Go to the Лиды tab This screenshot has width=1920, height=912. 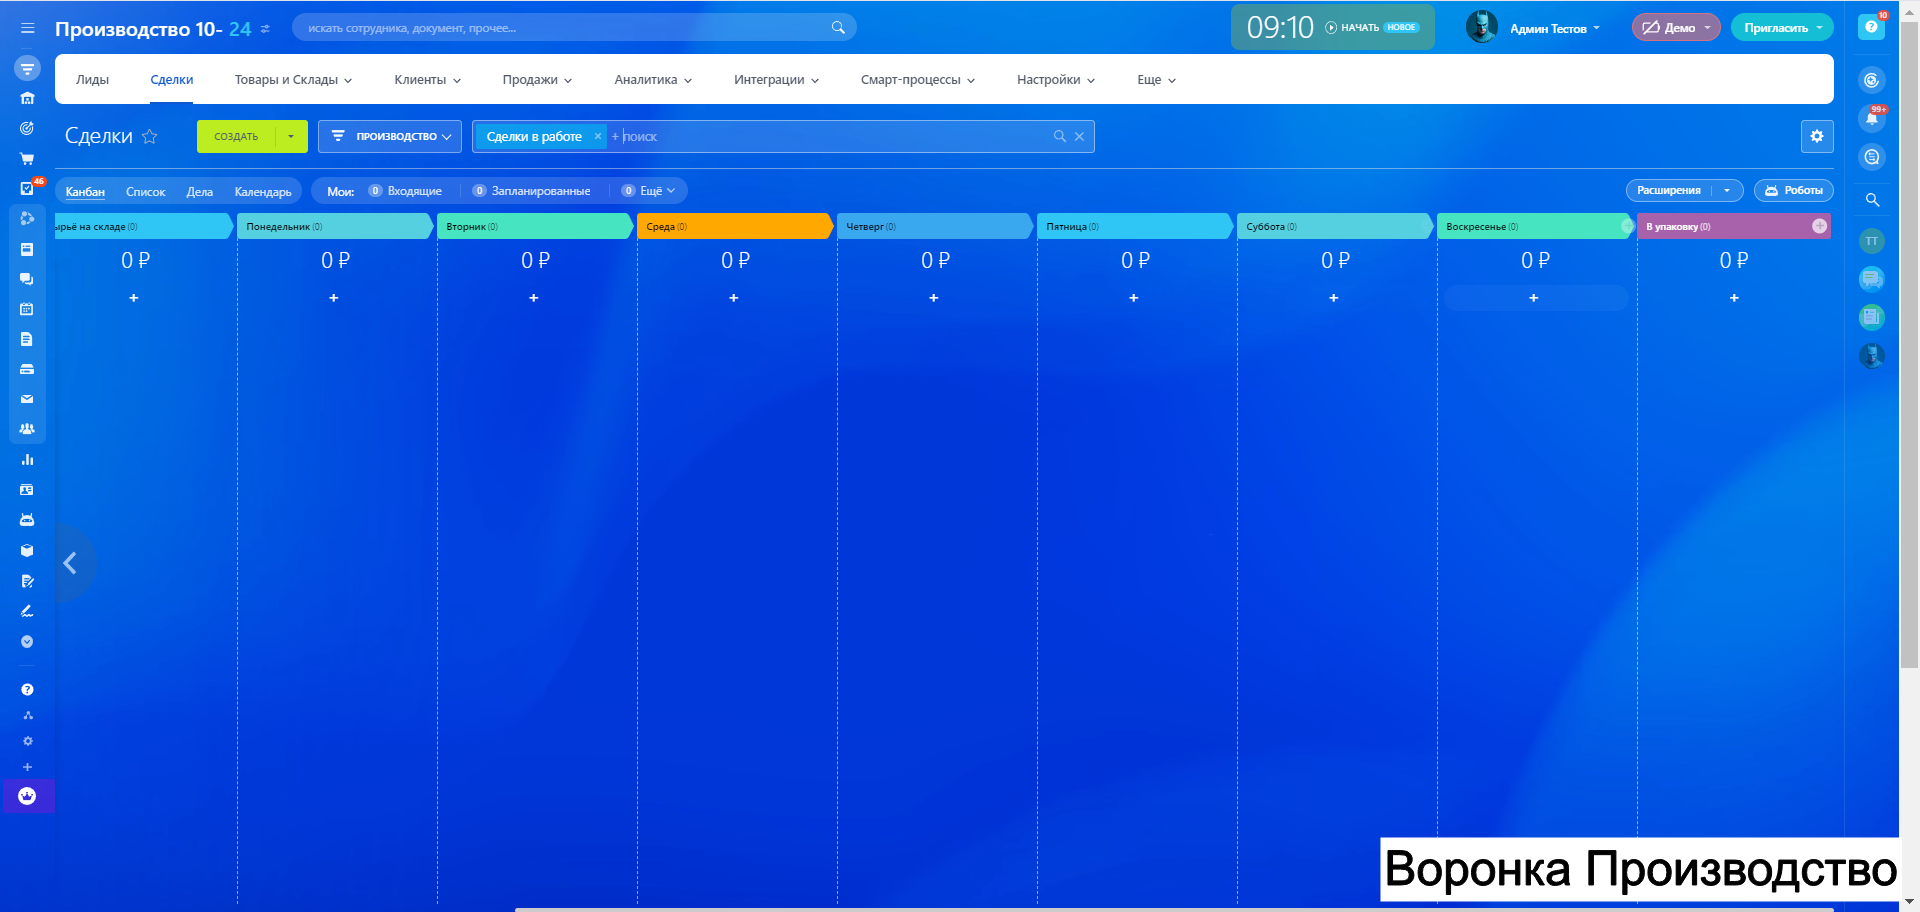tap(92, 80)
